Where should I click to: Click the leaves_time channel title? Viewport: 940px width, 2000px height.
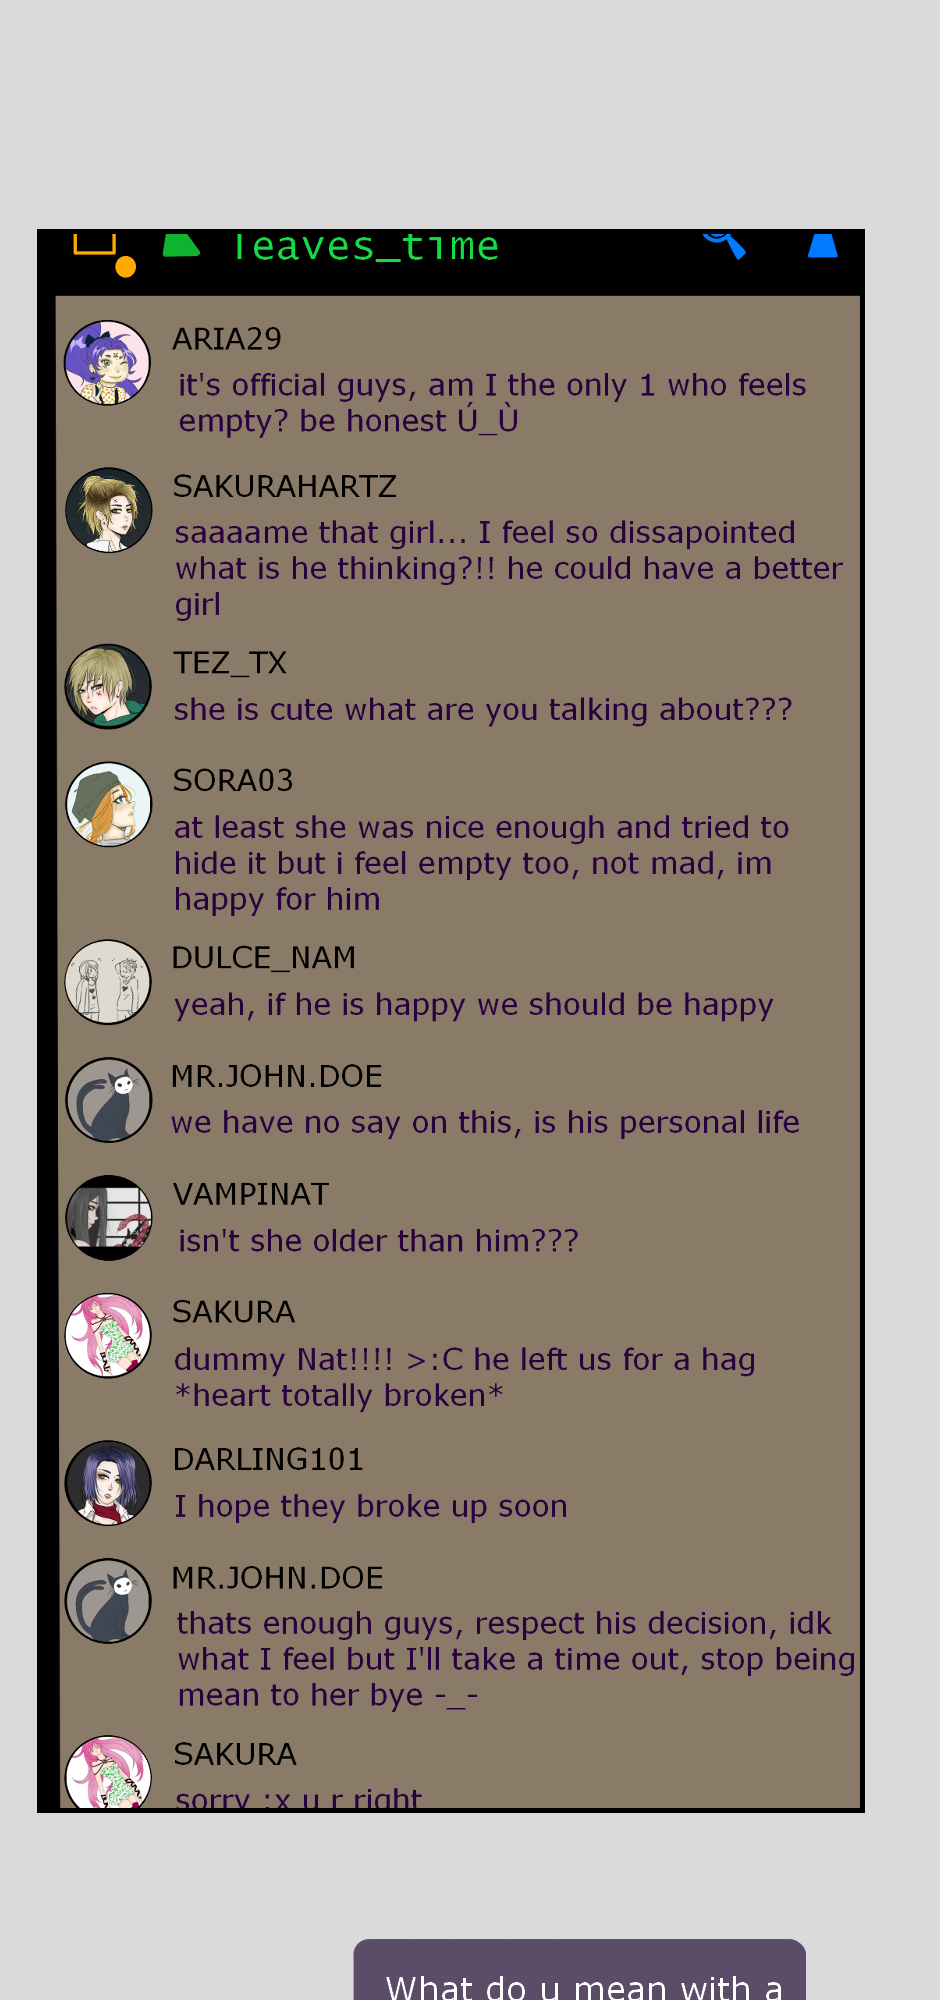click(365, 246)
